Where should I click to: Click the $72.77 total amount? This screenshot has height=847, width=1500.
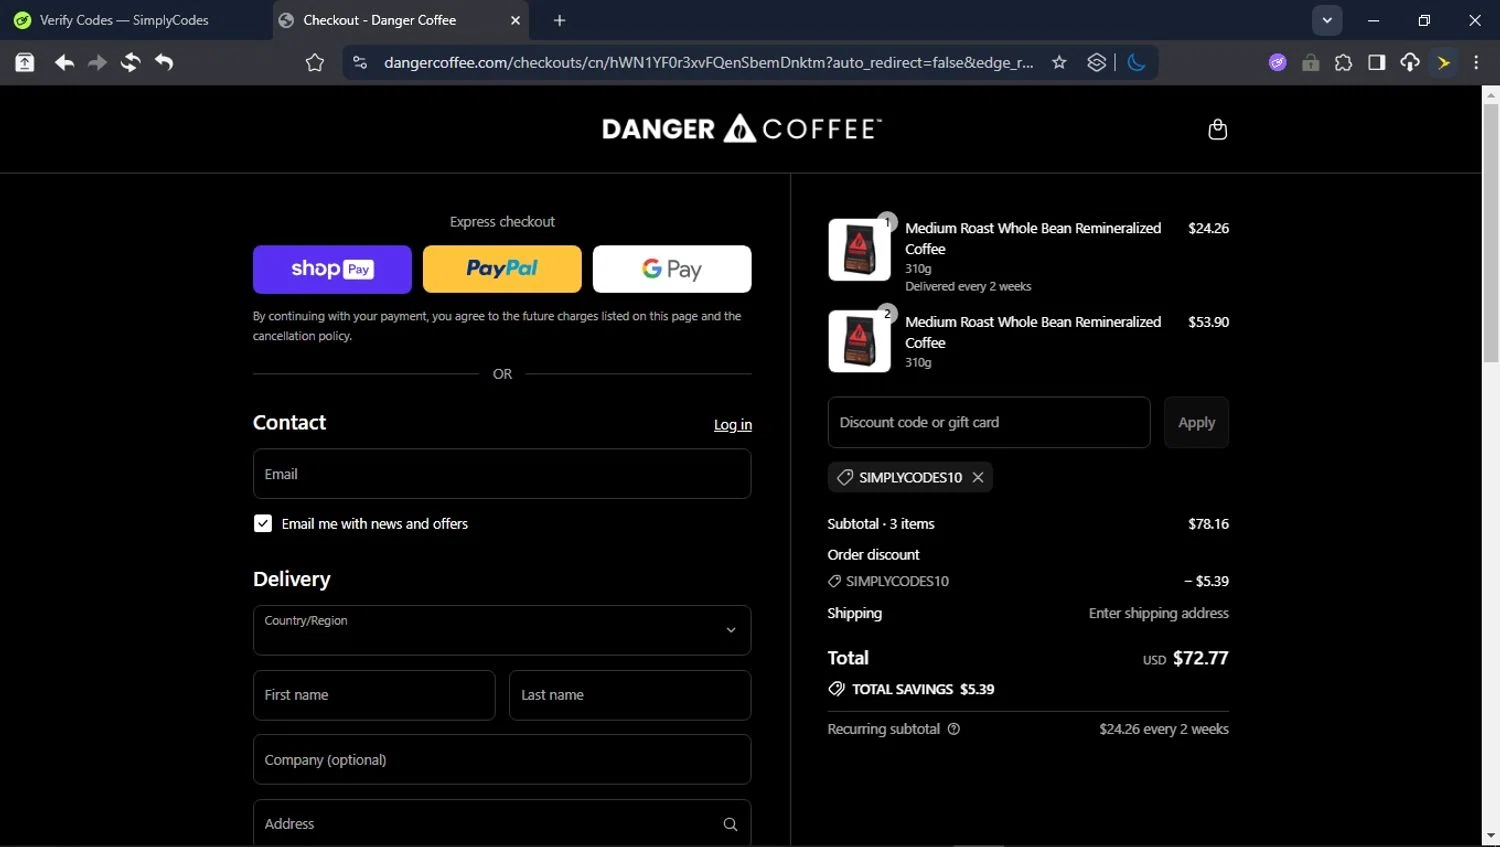(1200, 658)
